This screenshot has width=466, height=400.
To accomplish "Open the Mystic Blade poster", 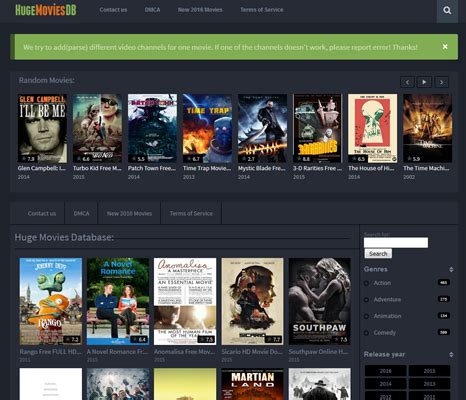I will click(262, 128).
